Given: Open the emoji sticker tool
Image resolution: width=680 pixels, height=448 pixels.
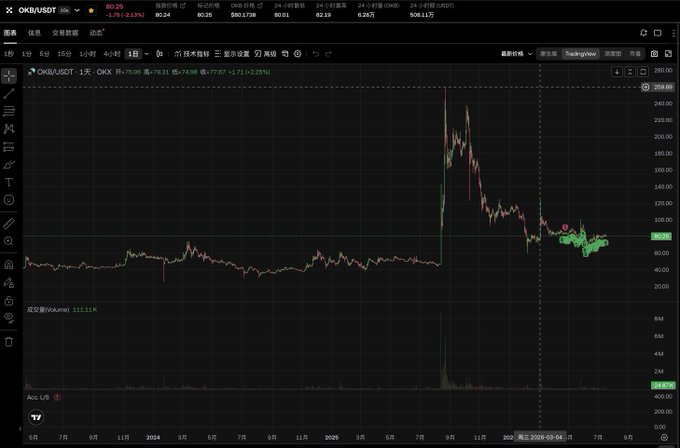Looking at the screenshot, I should [x=9, y=200].
